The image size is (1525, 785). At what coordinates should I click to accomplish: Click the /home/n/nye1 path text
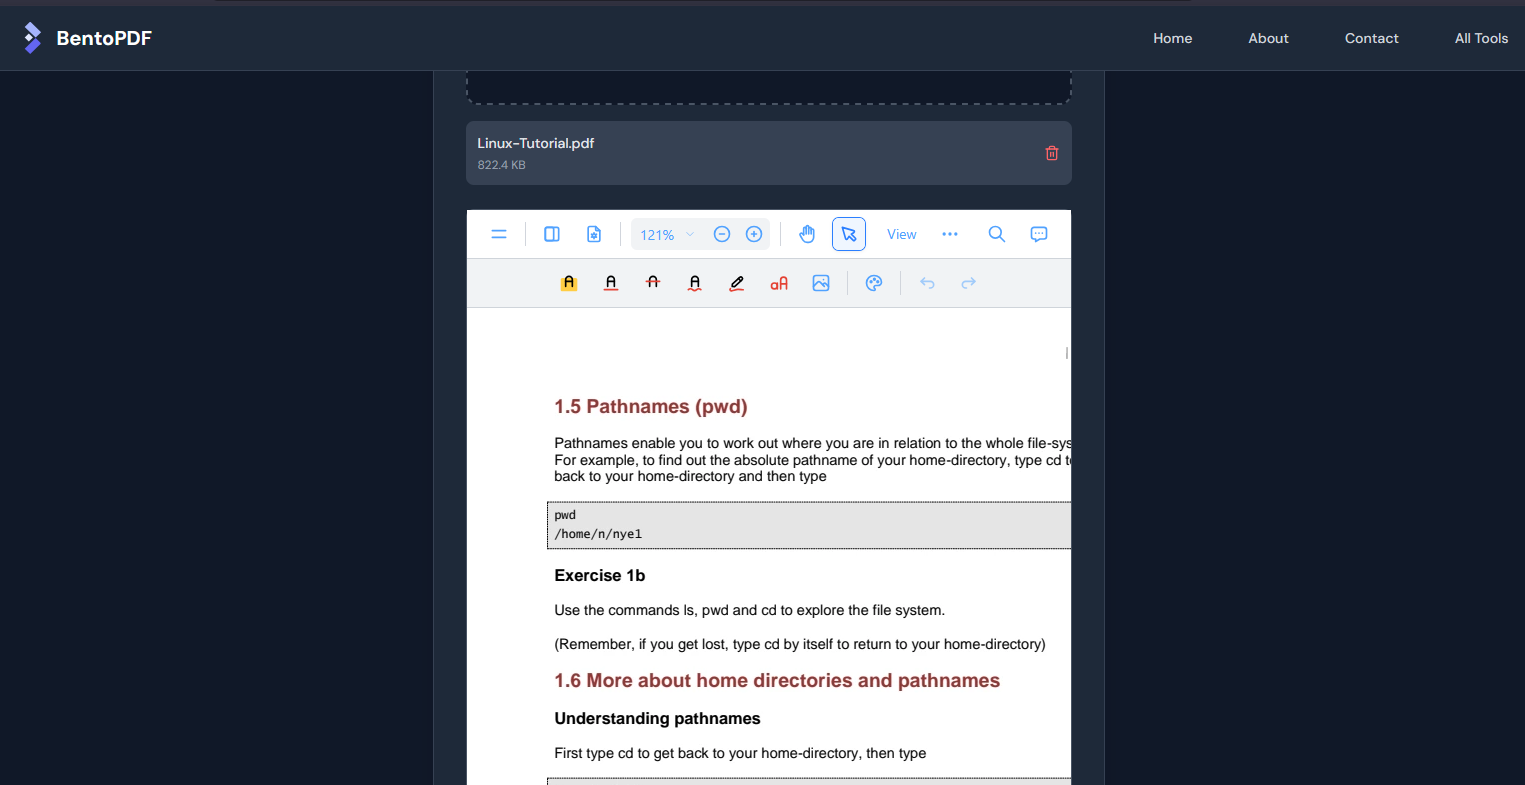click(x=598, y=534)
